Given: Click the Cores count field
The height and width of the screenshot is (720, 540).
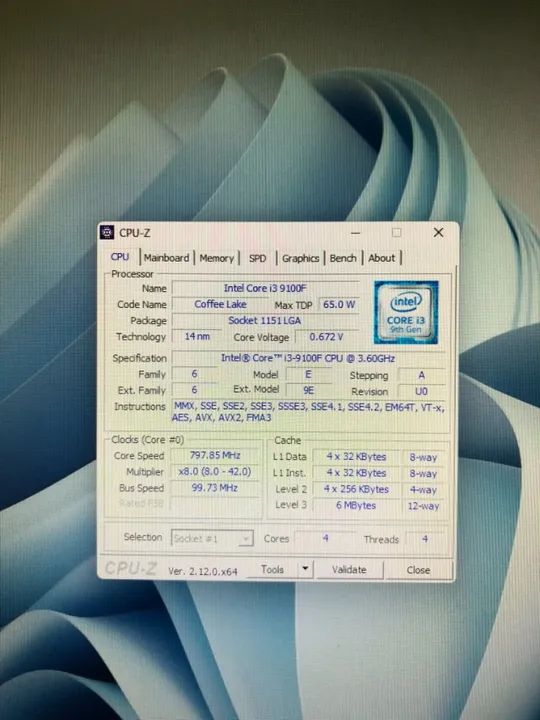Looking at the screenshot, I should pos(325,538).
